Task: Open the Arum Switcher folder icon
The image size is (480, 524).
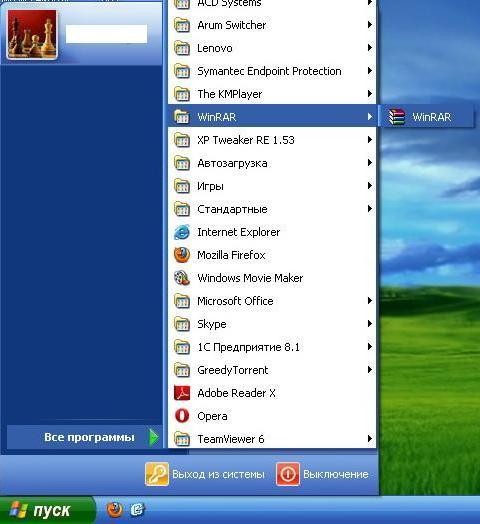Action: point(182,25)
